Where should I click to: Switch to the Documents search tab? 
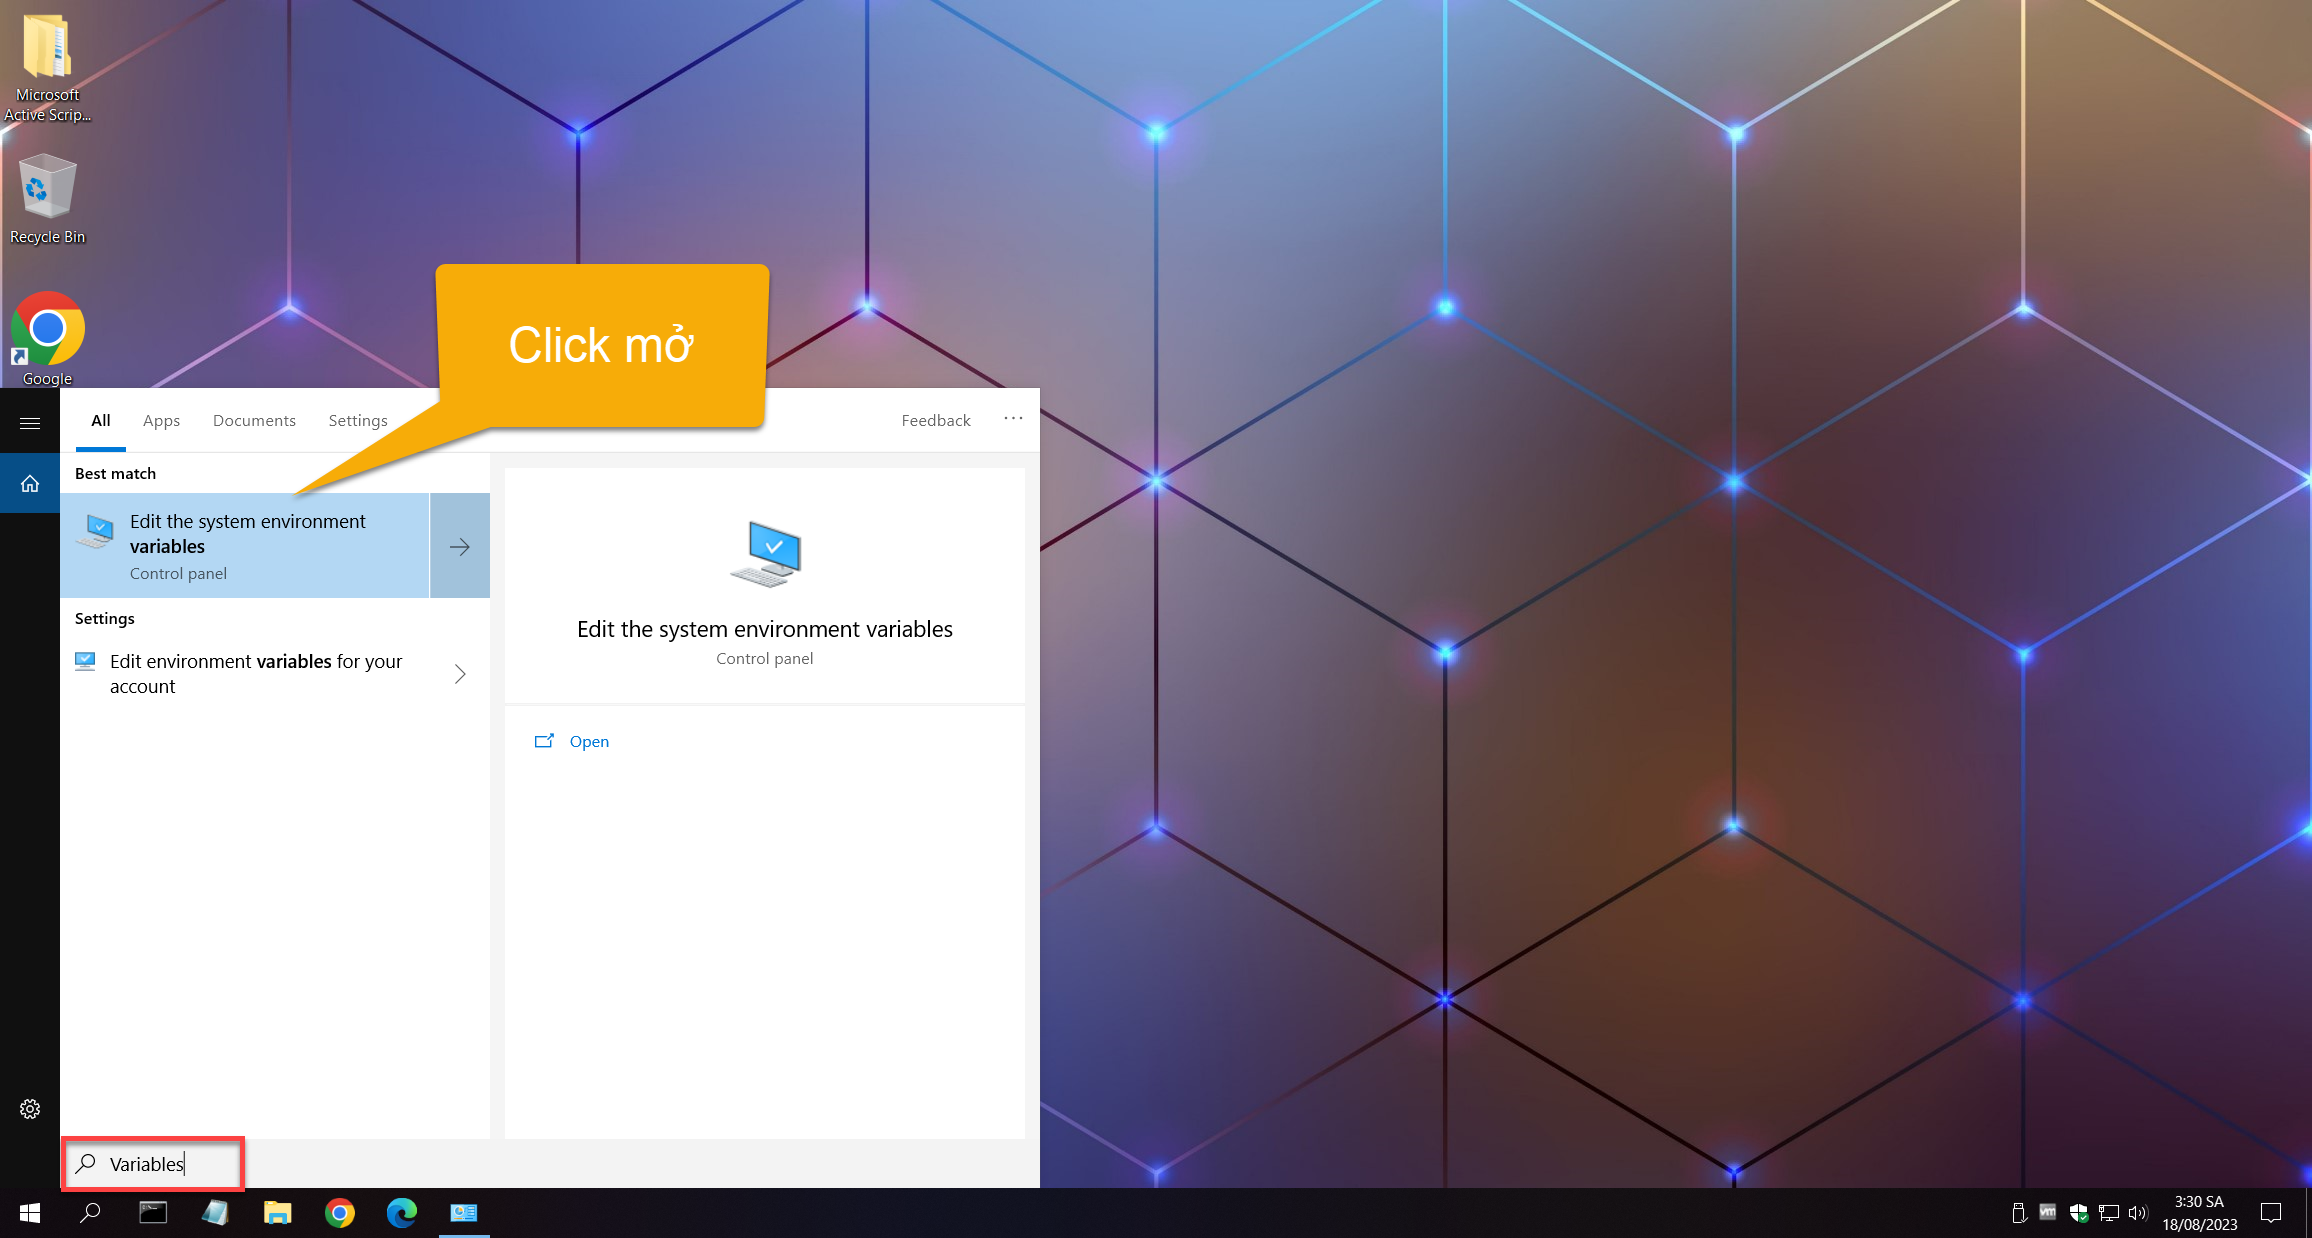click(254, 421)
